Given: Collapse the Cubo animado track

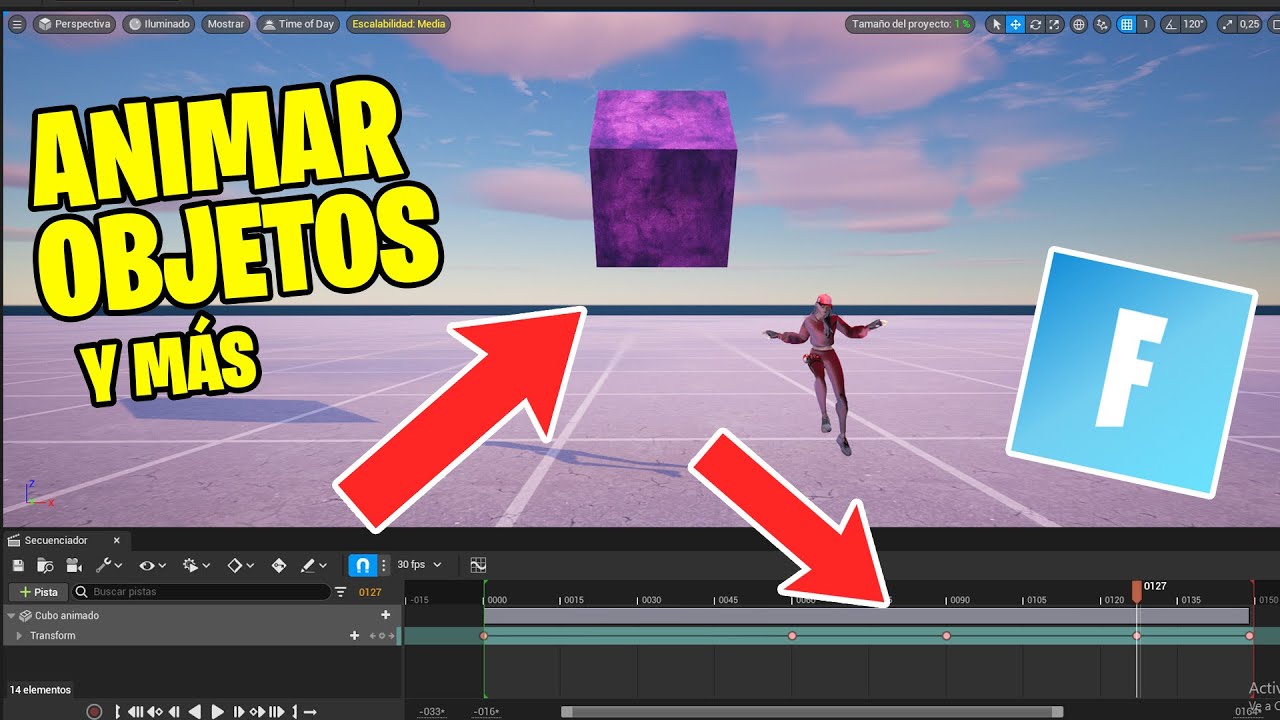Looking at the screenshot, I should pyautogui.click(x=11, y=616).
